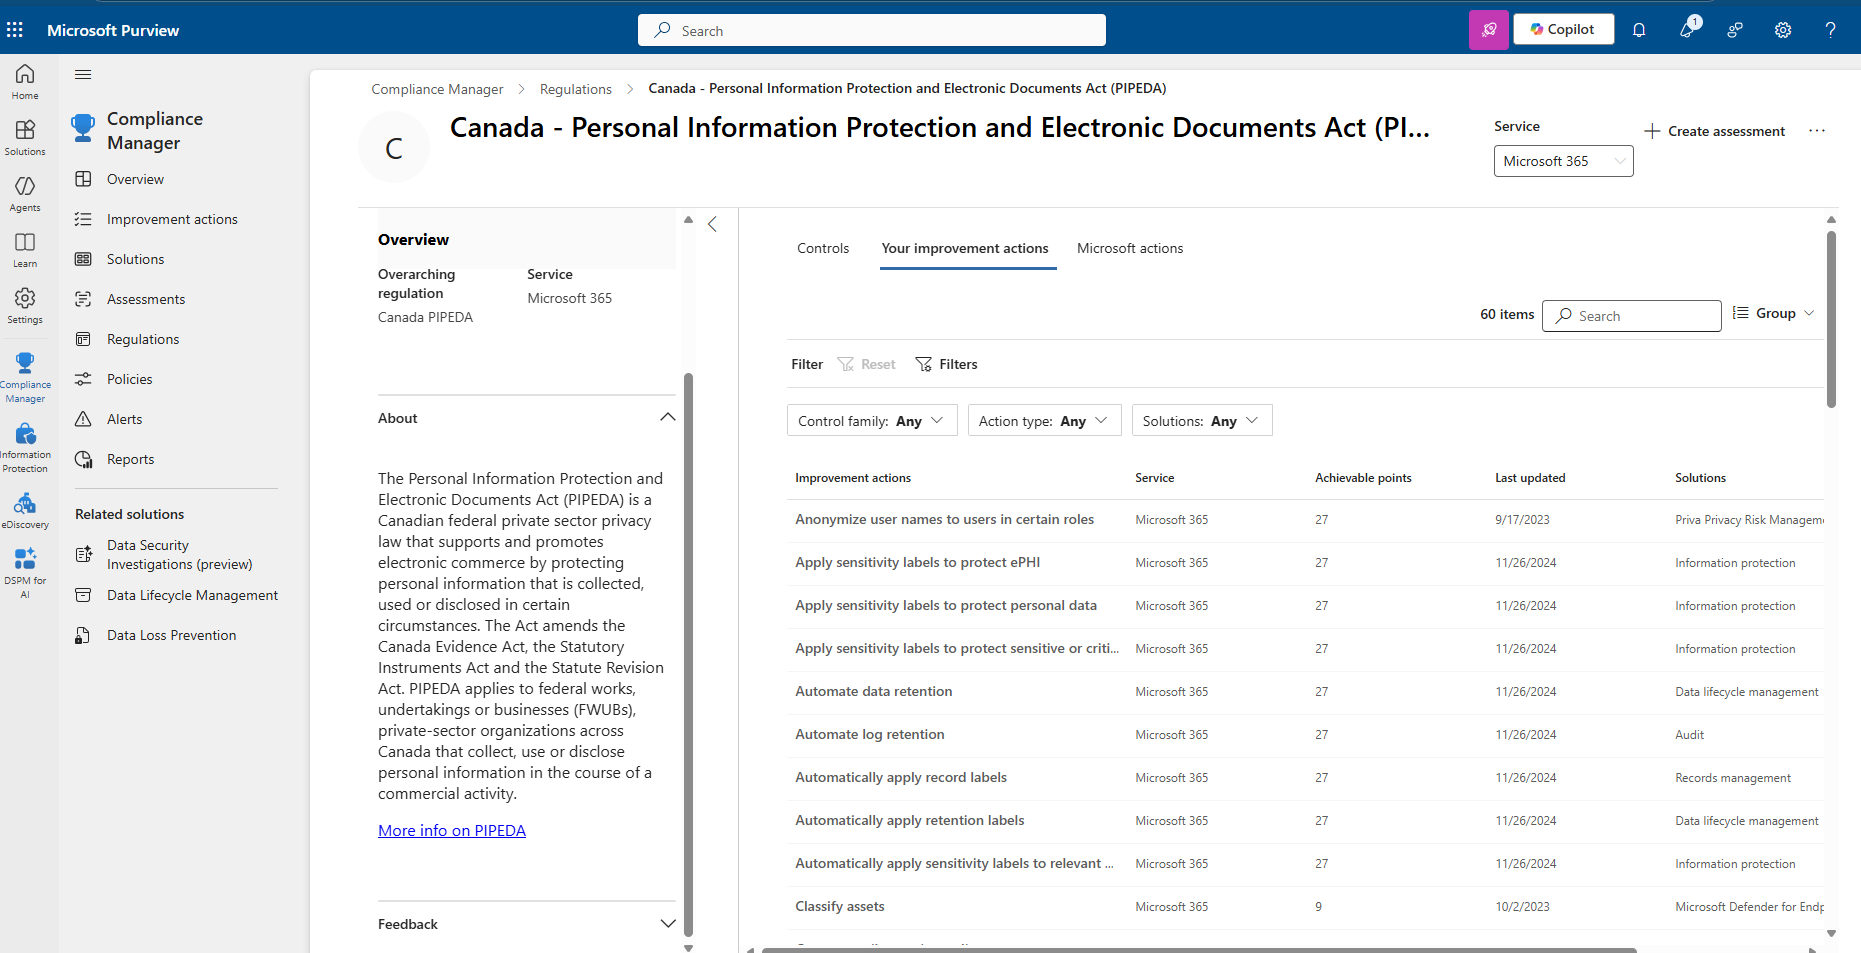Screen dimensions: 1861x953
Task: Open the purple feedback icon in header
Action: pos(1489,30)
